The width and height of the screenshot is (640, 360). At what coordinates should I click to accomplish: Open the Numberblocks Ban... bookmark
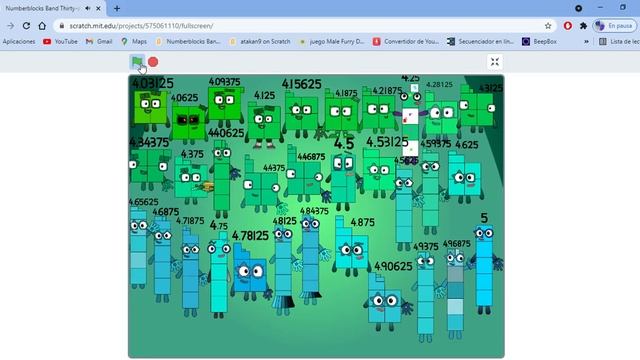point(188,42)
